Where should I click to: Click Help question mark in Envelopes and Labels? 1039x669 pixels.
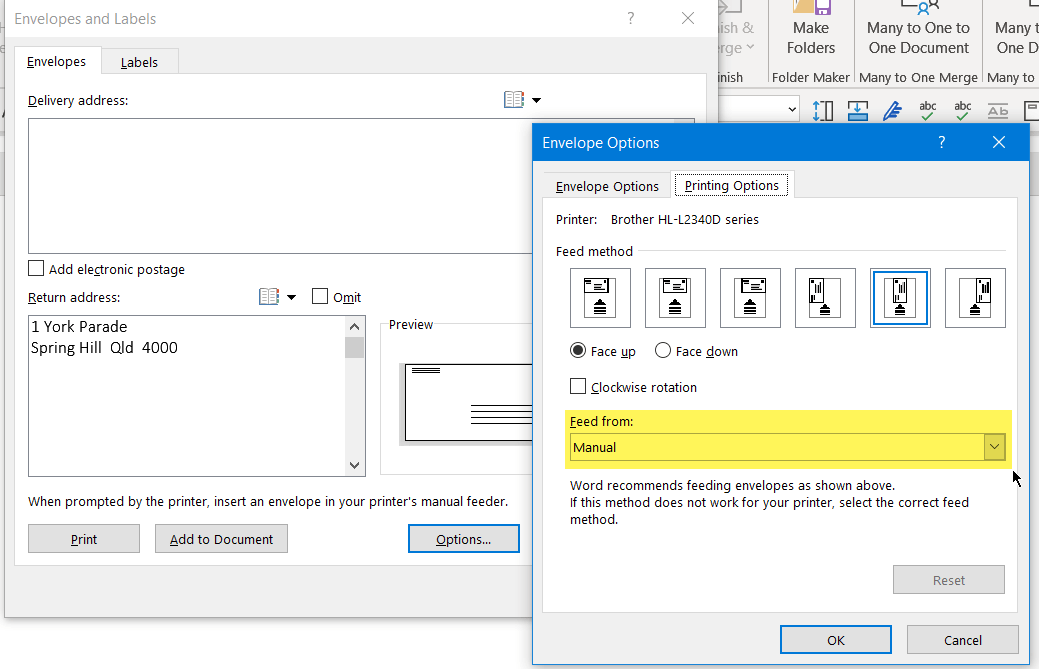point(631,19)
